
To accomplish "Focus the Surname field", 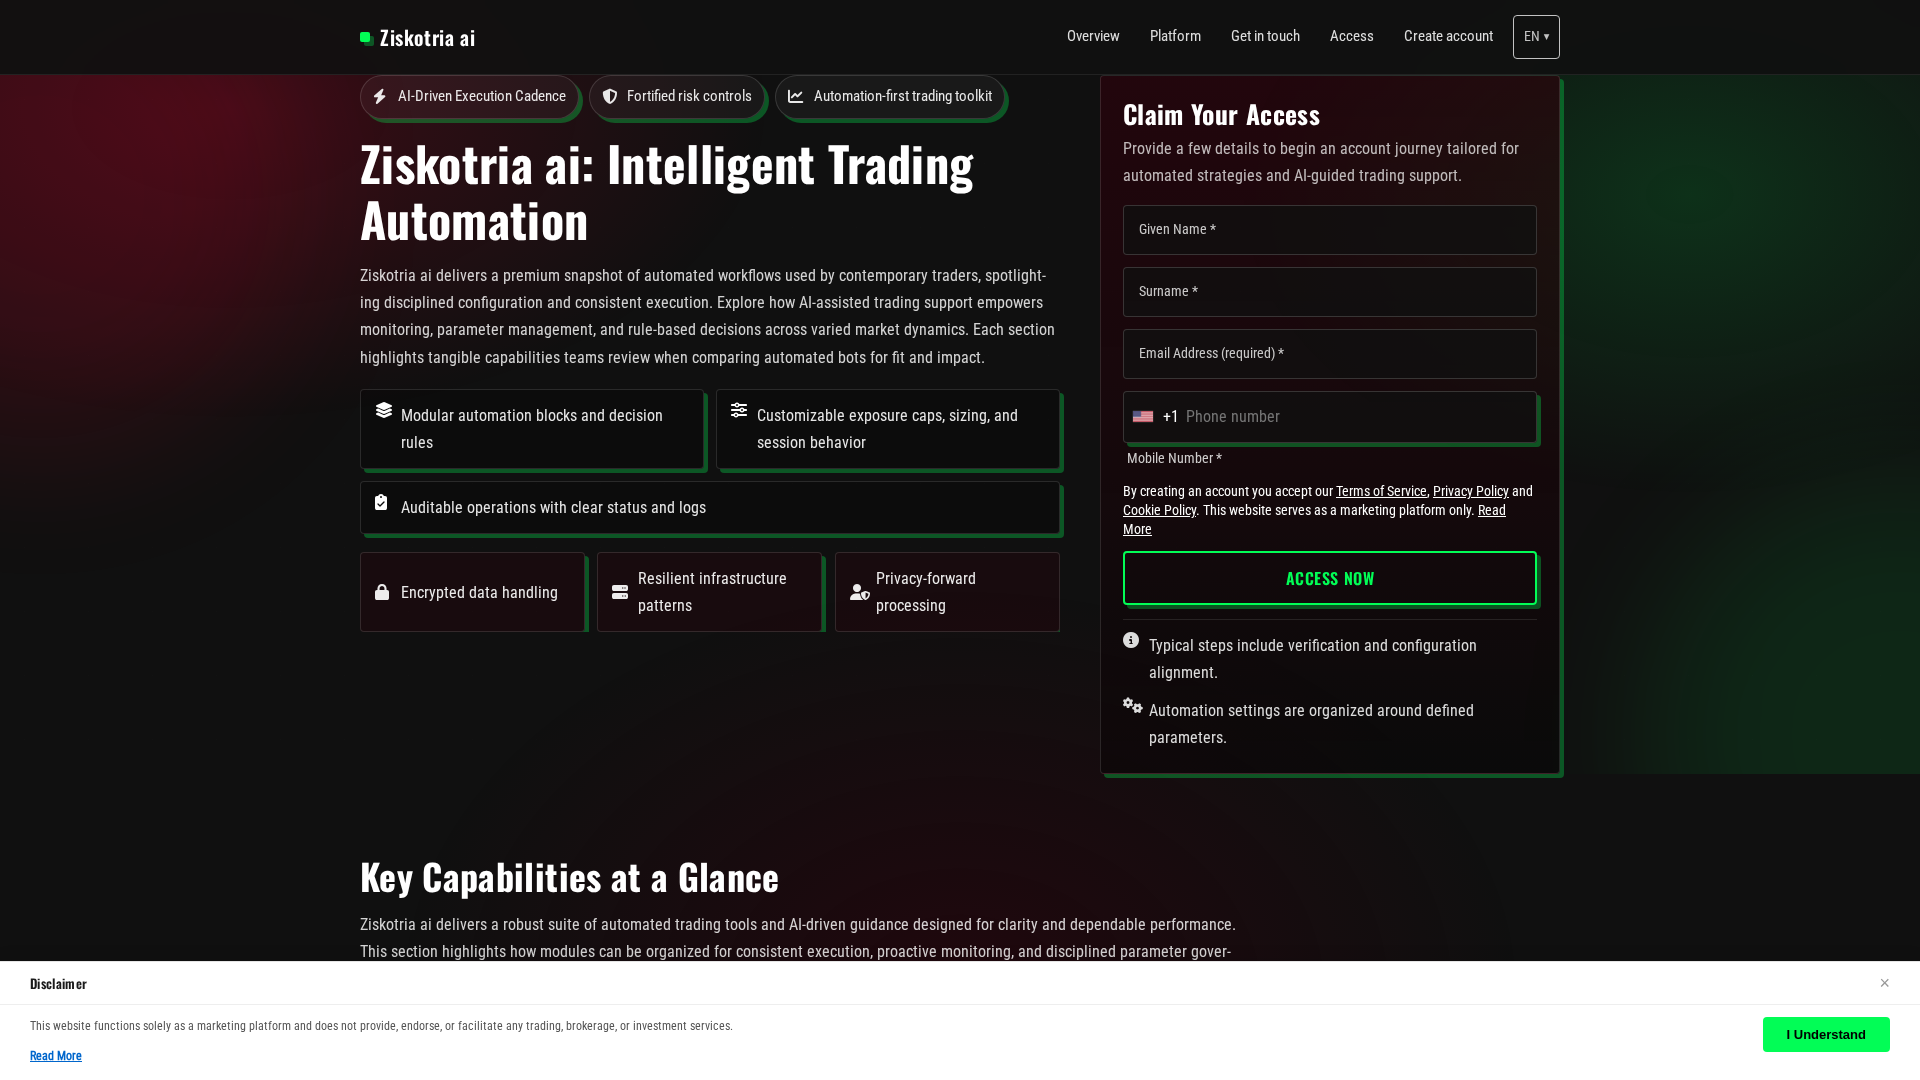I will tap(1330, 292).
